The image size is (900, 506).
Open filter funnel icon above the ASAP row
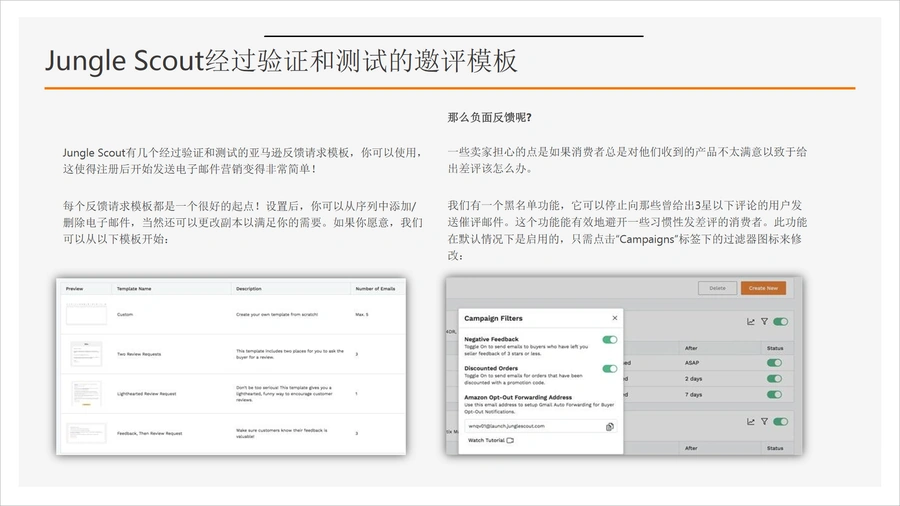point(765,322)
